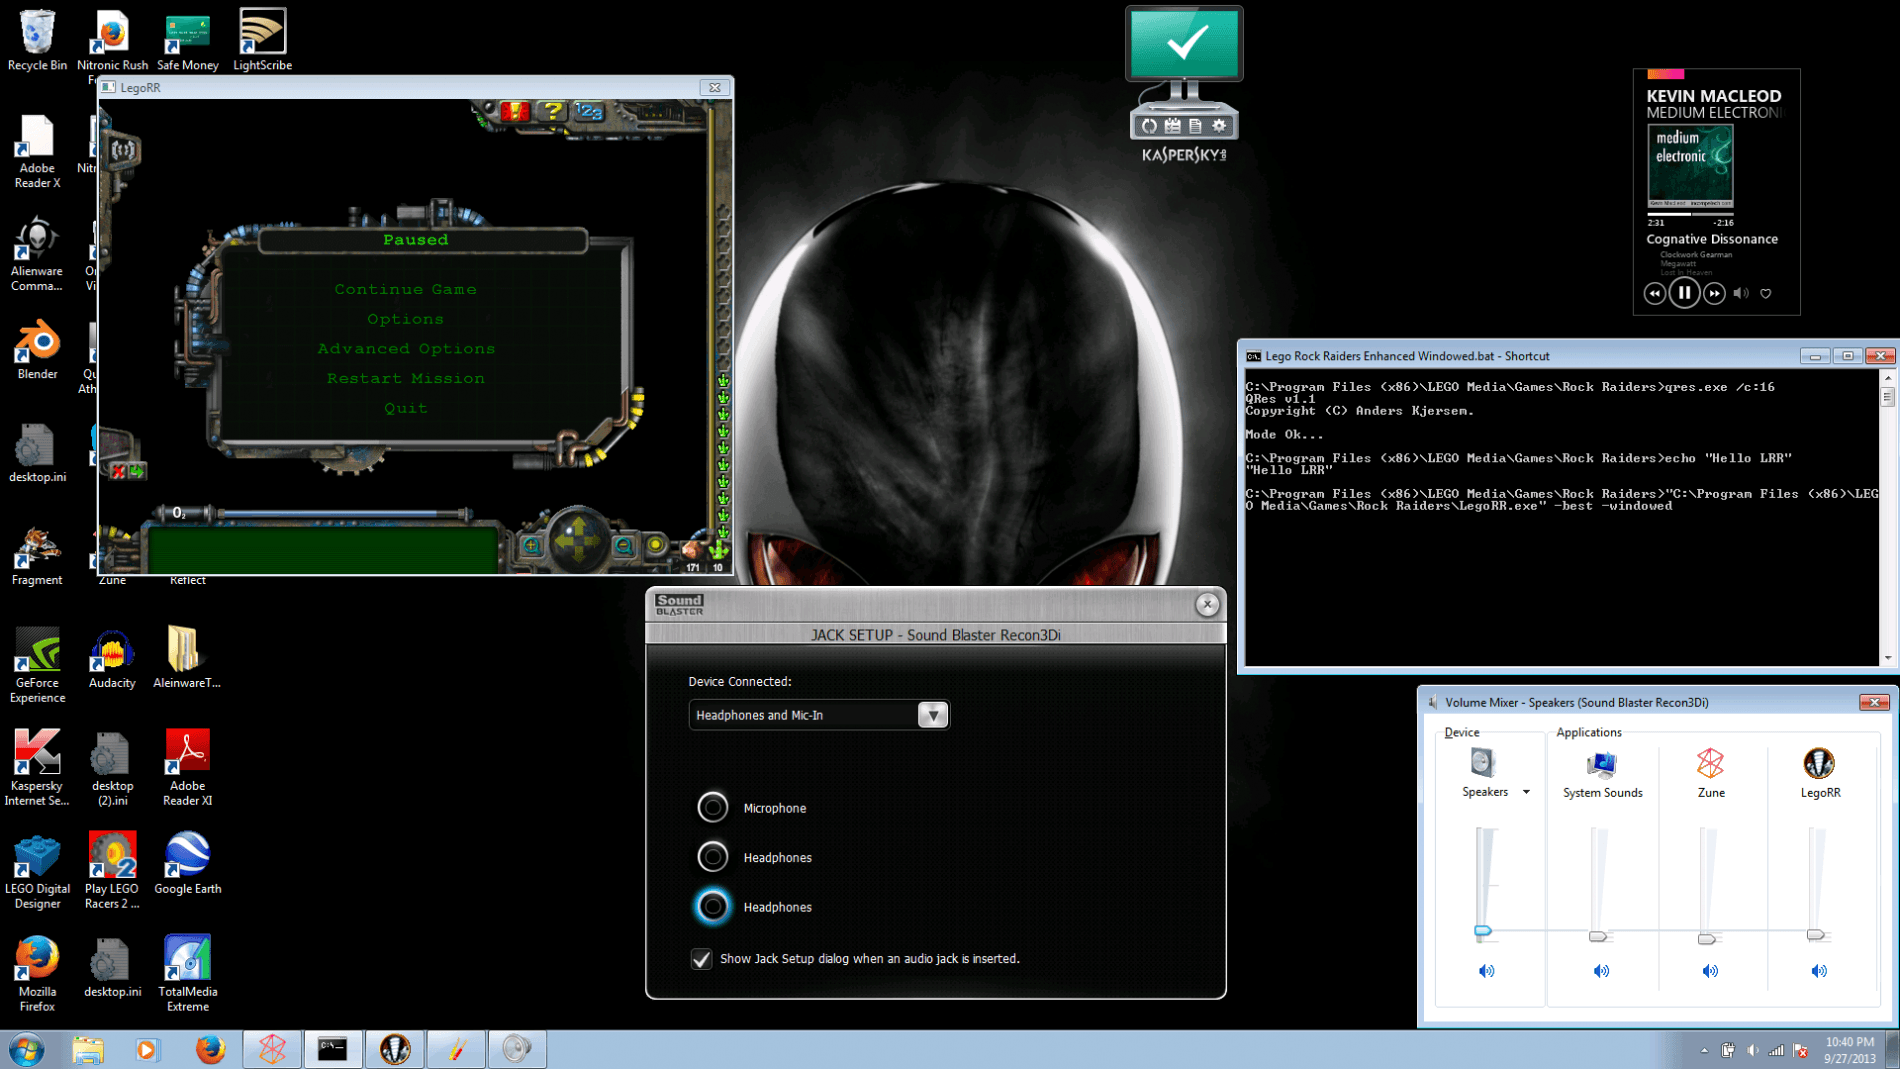Click the command prompt vertical scrollbar

(1888, 517)
